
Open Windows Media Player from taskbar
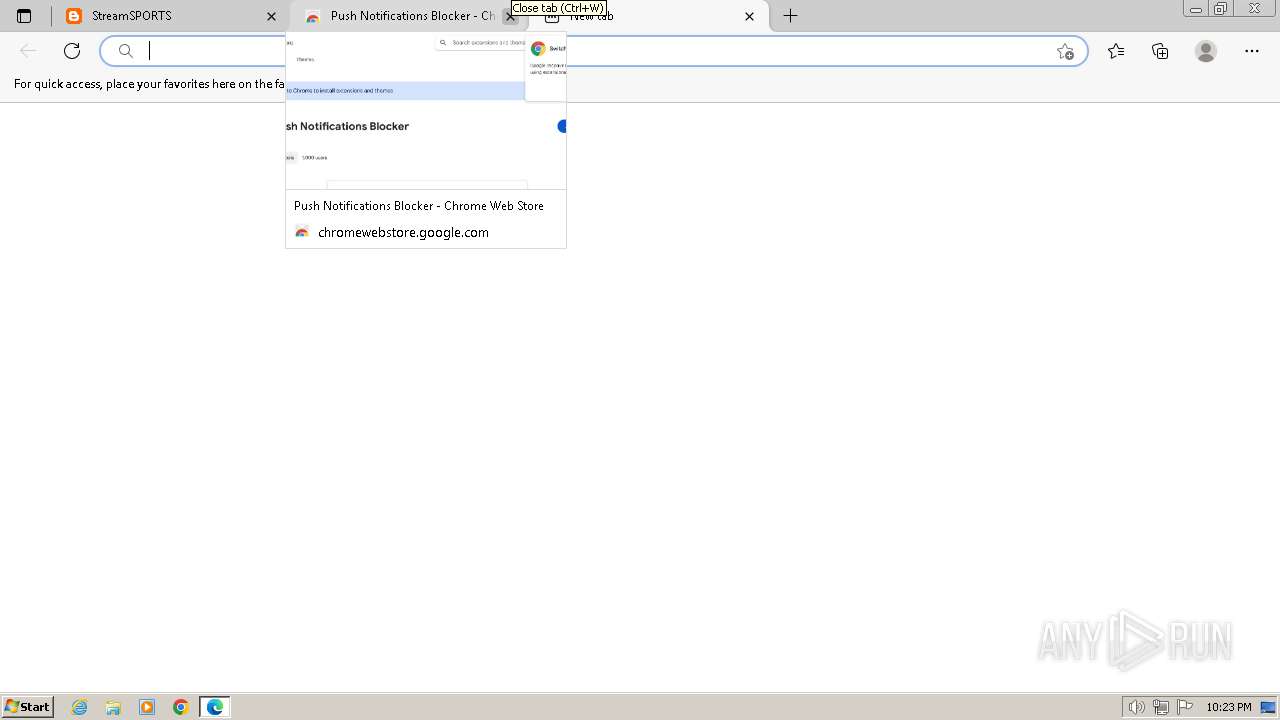147,707
